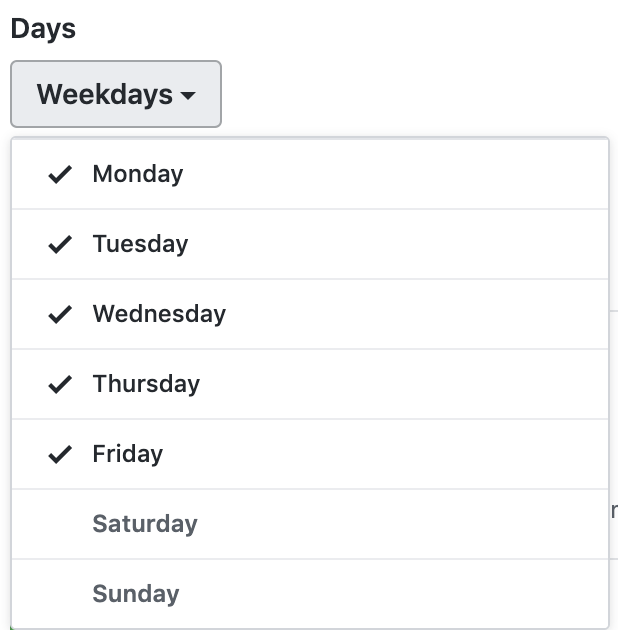Click the checkmark icon next to Tuesday

[x=60, y=244]
